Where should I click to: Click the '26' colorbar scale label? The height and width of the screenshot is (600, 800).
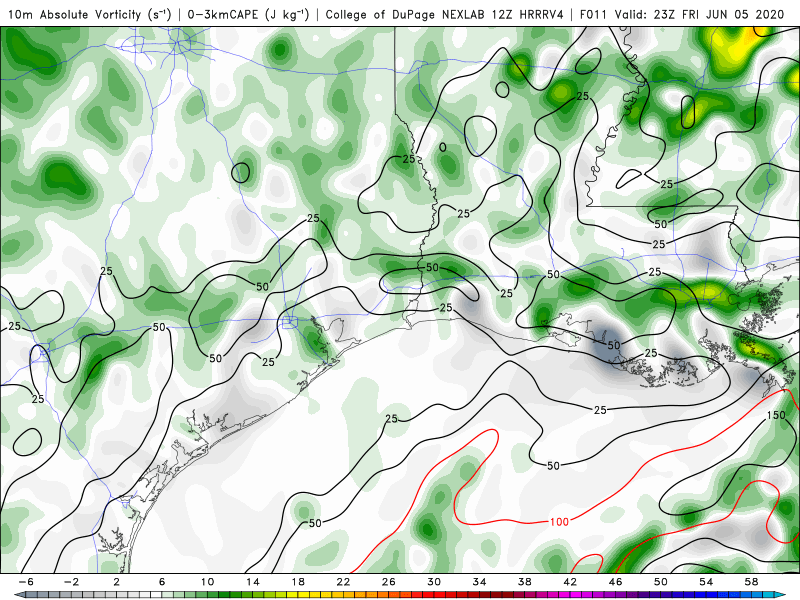(389, 582)
